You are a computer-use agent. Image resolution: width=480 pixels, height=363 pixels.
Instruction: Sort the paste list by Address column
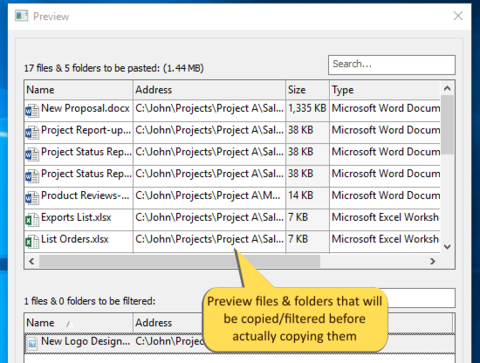point(209,90)
